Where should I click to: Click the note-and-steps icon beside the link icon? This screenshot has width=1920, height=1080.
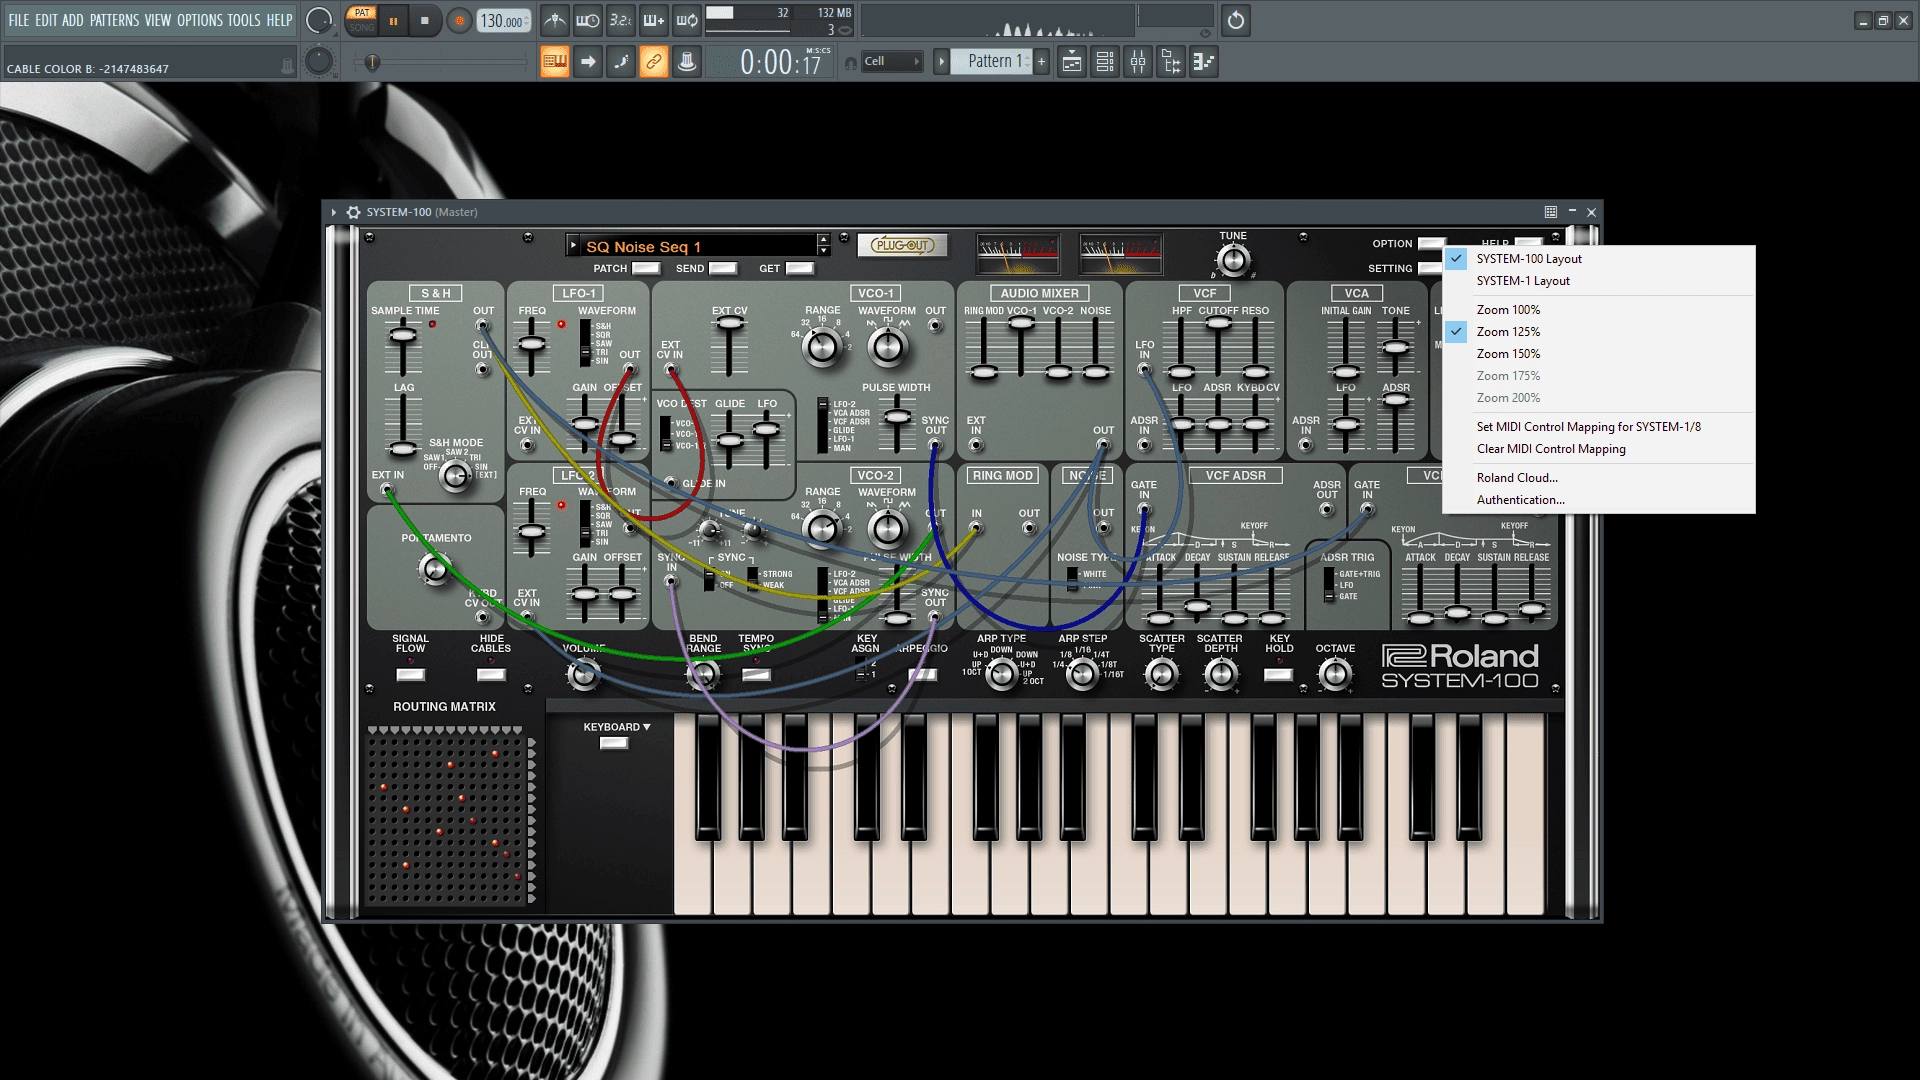pyautogui.click(x=621, y=62)
